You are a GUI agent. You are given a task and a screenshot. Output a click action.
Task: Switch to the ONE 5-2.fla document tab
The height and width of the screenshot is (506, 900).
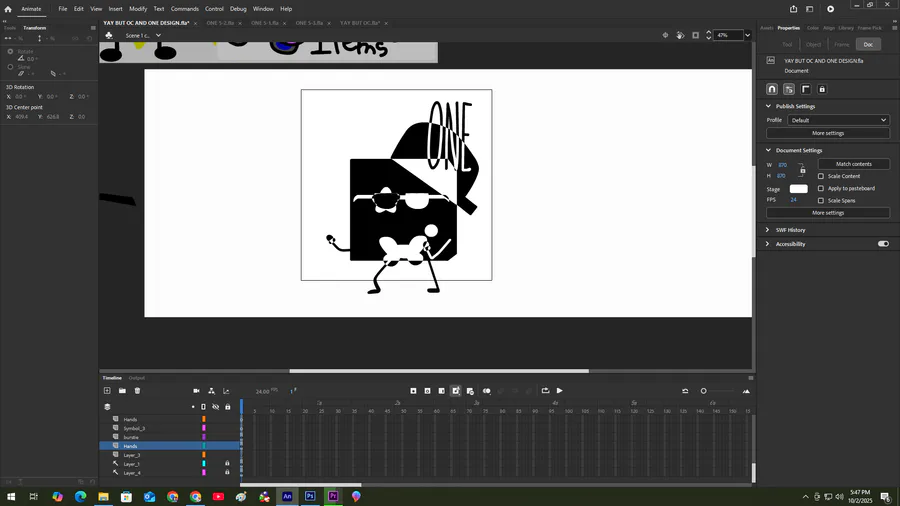[x=220, y=23]
